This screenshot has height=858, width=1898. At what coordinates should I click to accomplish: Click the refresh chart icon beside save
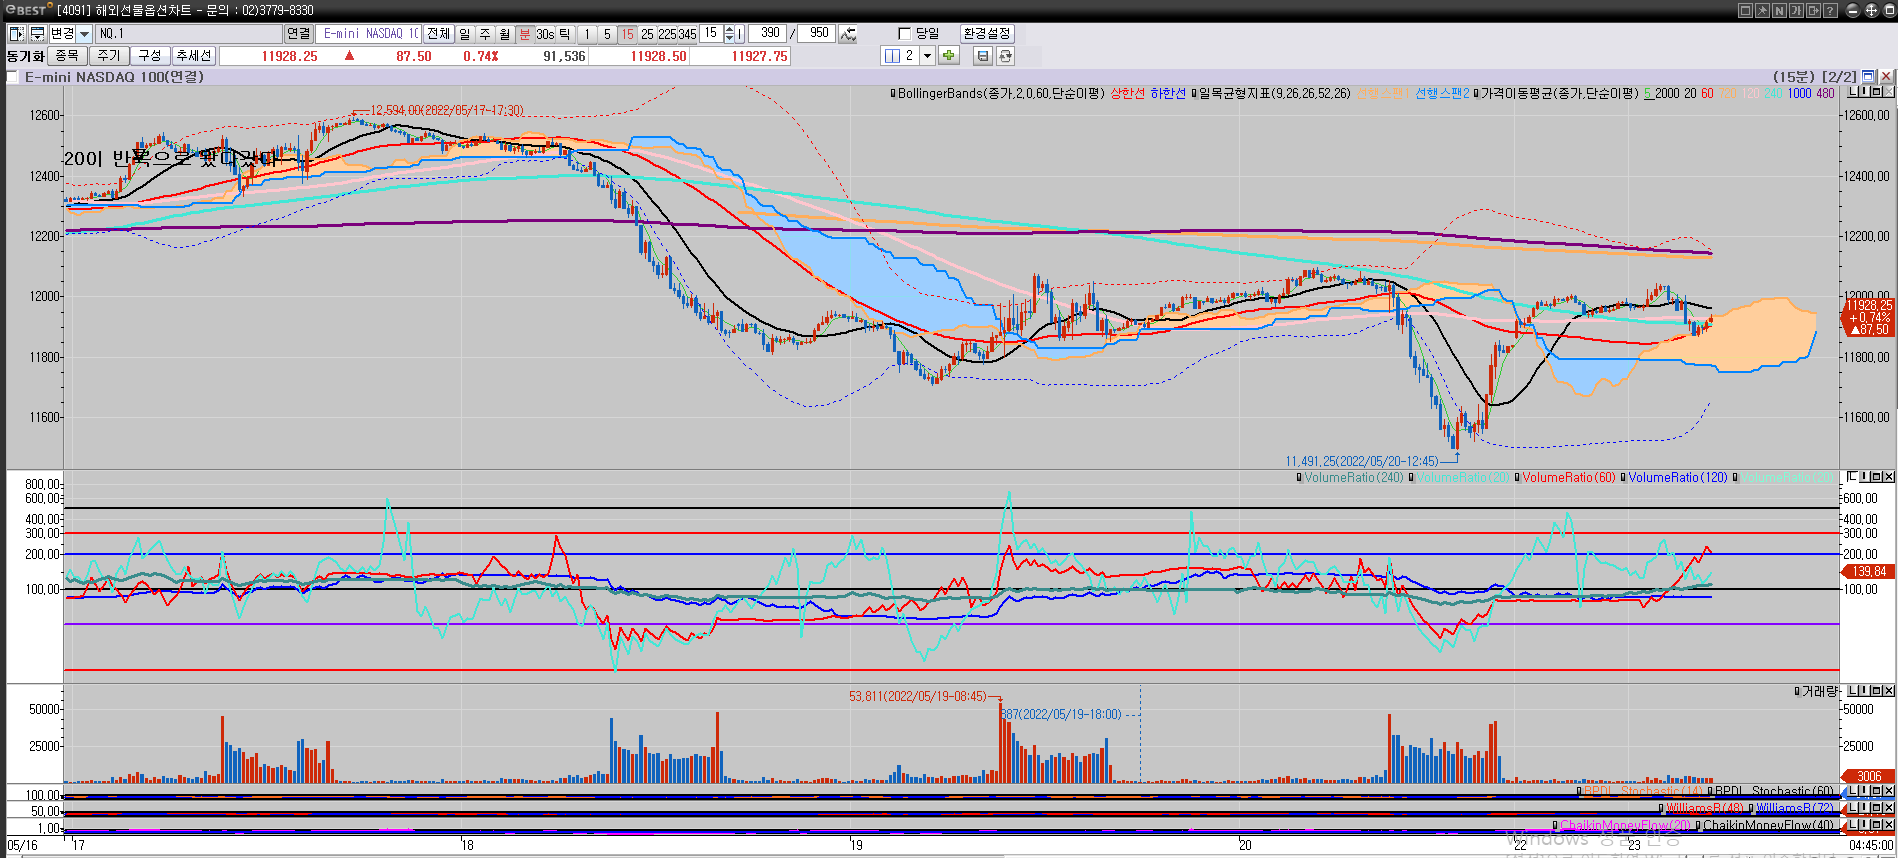click(x=1005, y=56)
